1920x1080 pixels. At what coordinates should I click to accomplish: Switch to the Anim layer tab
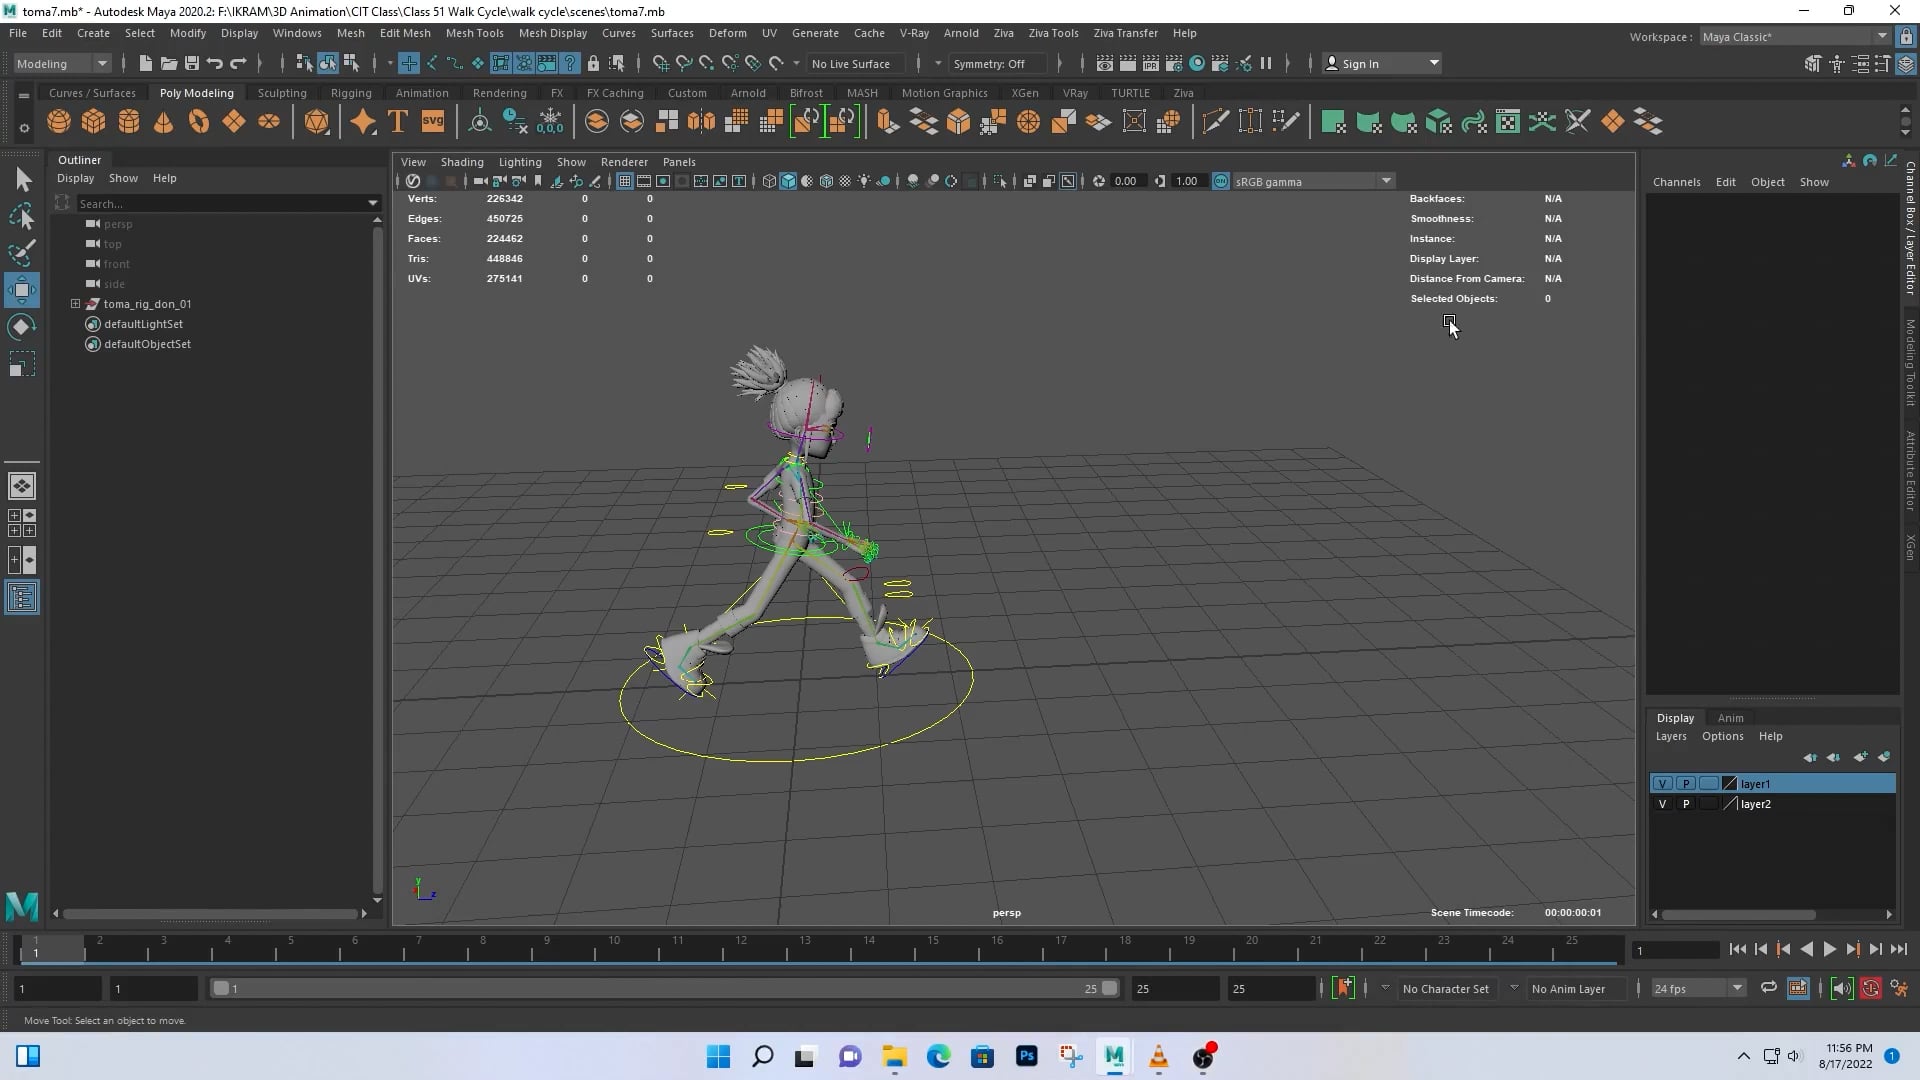(1730, 718)
